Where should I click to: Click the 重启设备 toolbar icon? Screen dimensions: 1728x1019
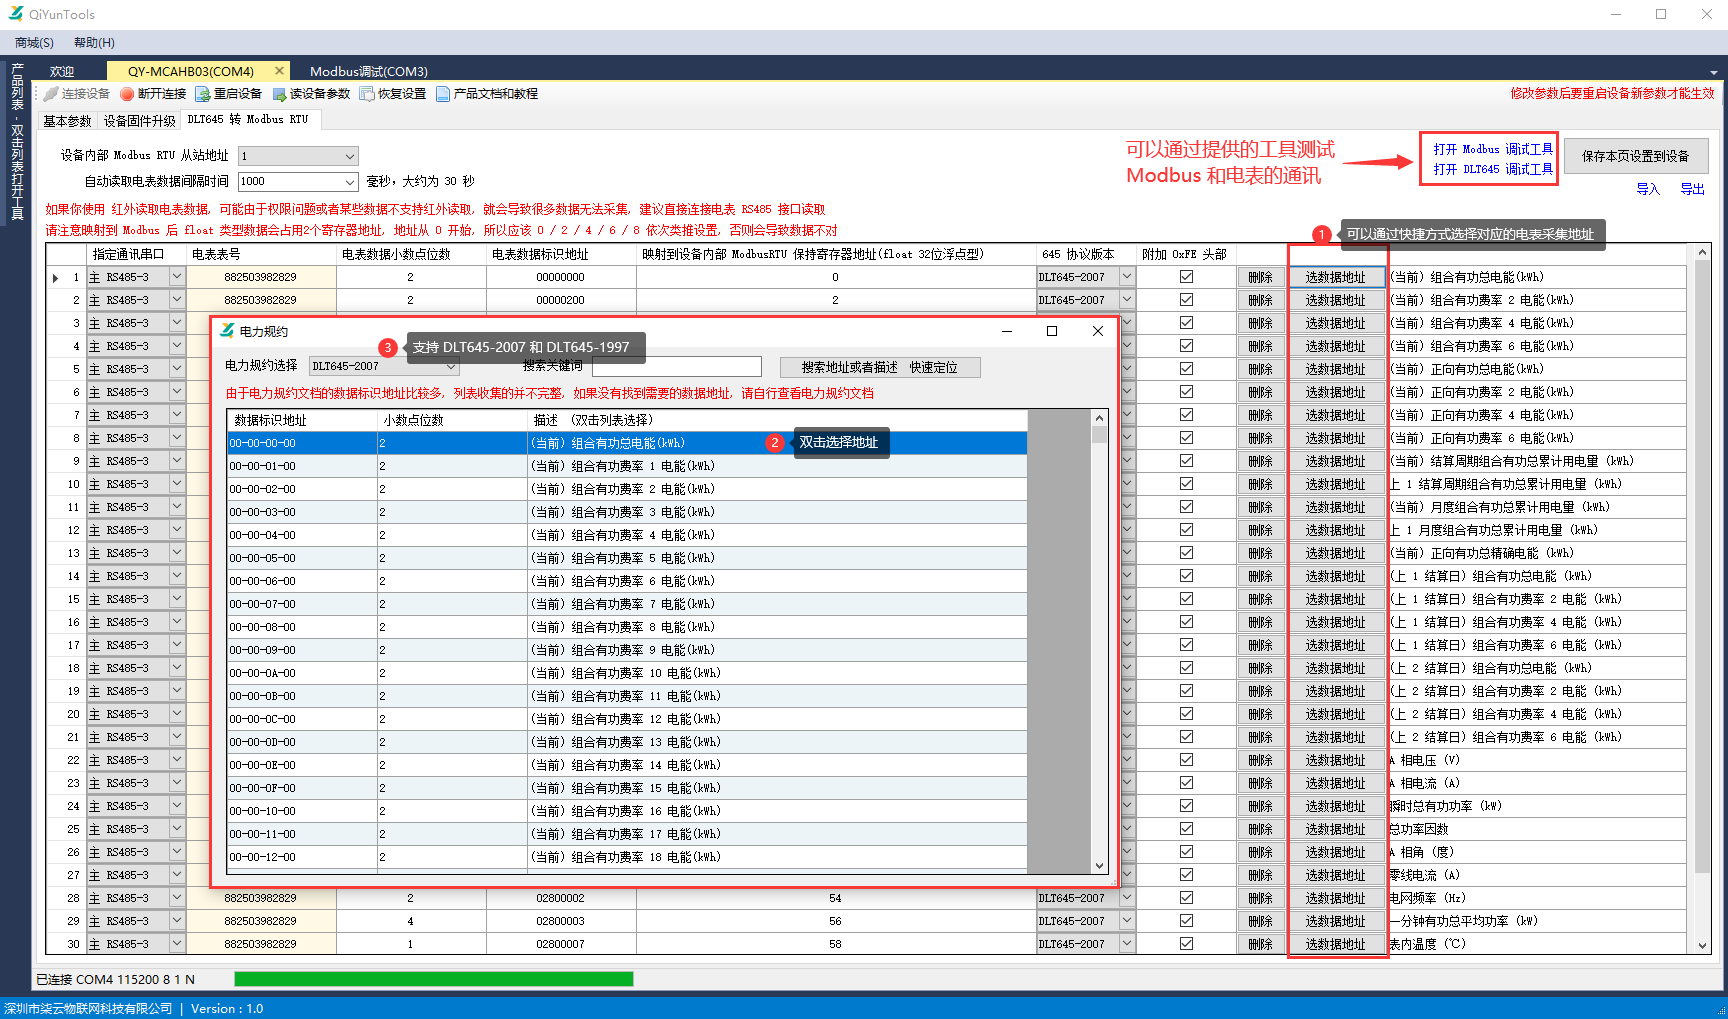click(203, 94)
